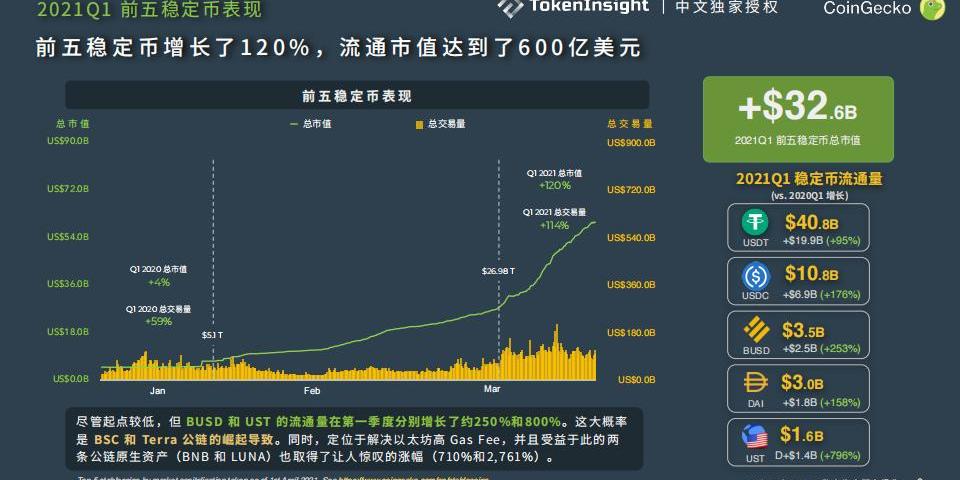Click the US$720.0B right axis label
The width and height of the screenshot is (960, 480).
(x=632, y=190)
